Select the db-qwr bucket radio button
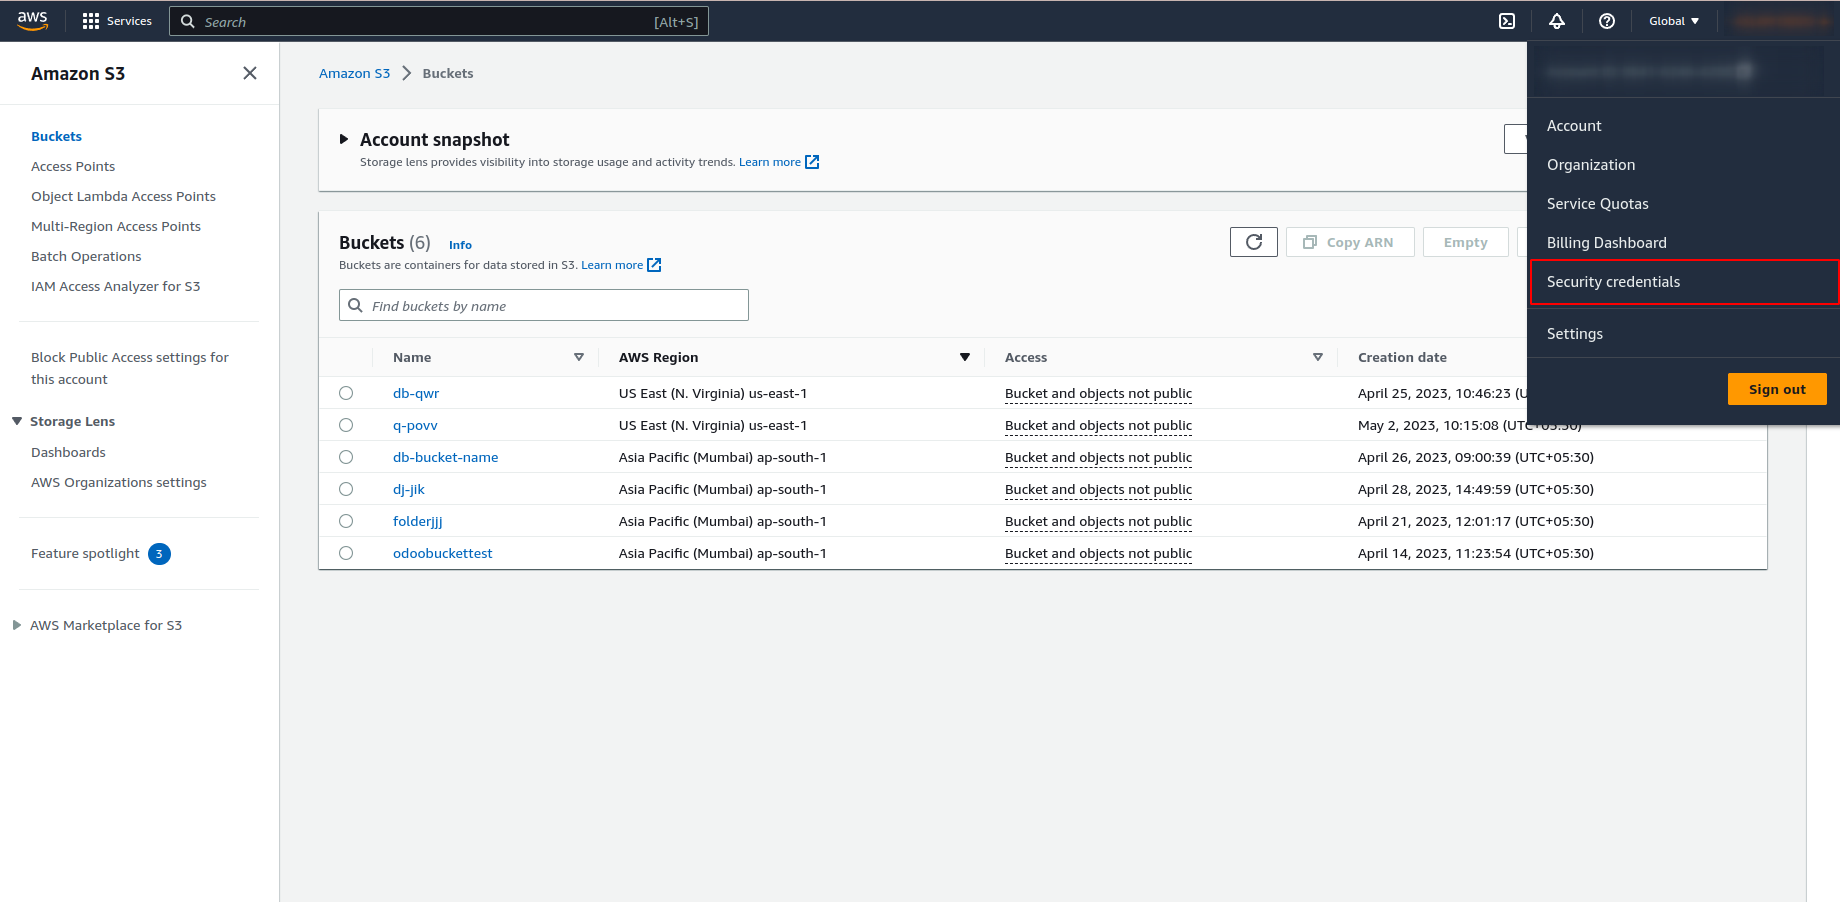 (x=346, y=393)
